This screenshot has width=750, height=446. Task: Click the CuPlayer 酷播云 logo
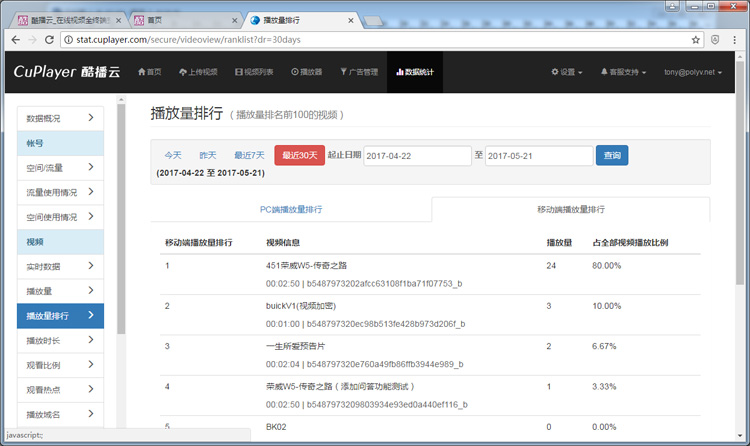pyautogui.click(x=65, y=72)
